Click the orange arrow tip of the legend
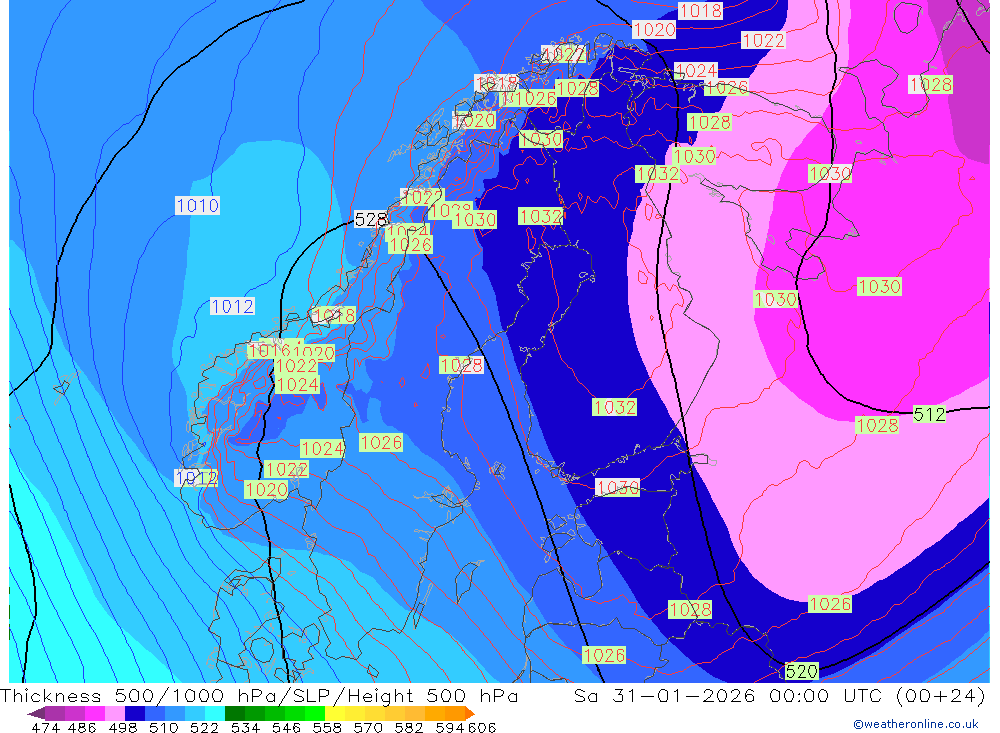The height and width of the screenshot is (733, 1000). pyautogui.click(x=470, y=714)
